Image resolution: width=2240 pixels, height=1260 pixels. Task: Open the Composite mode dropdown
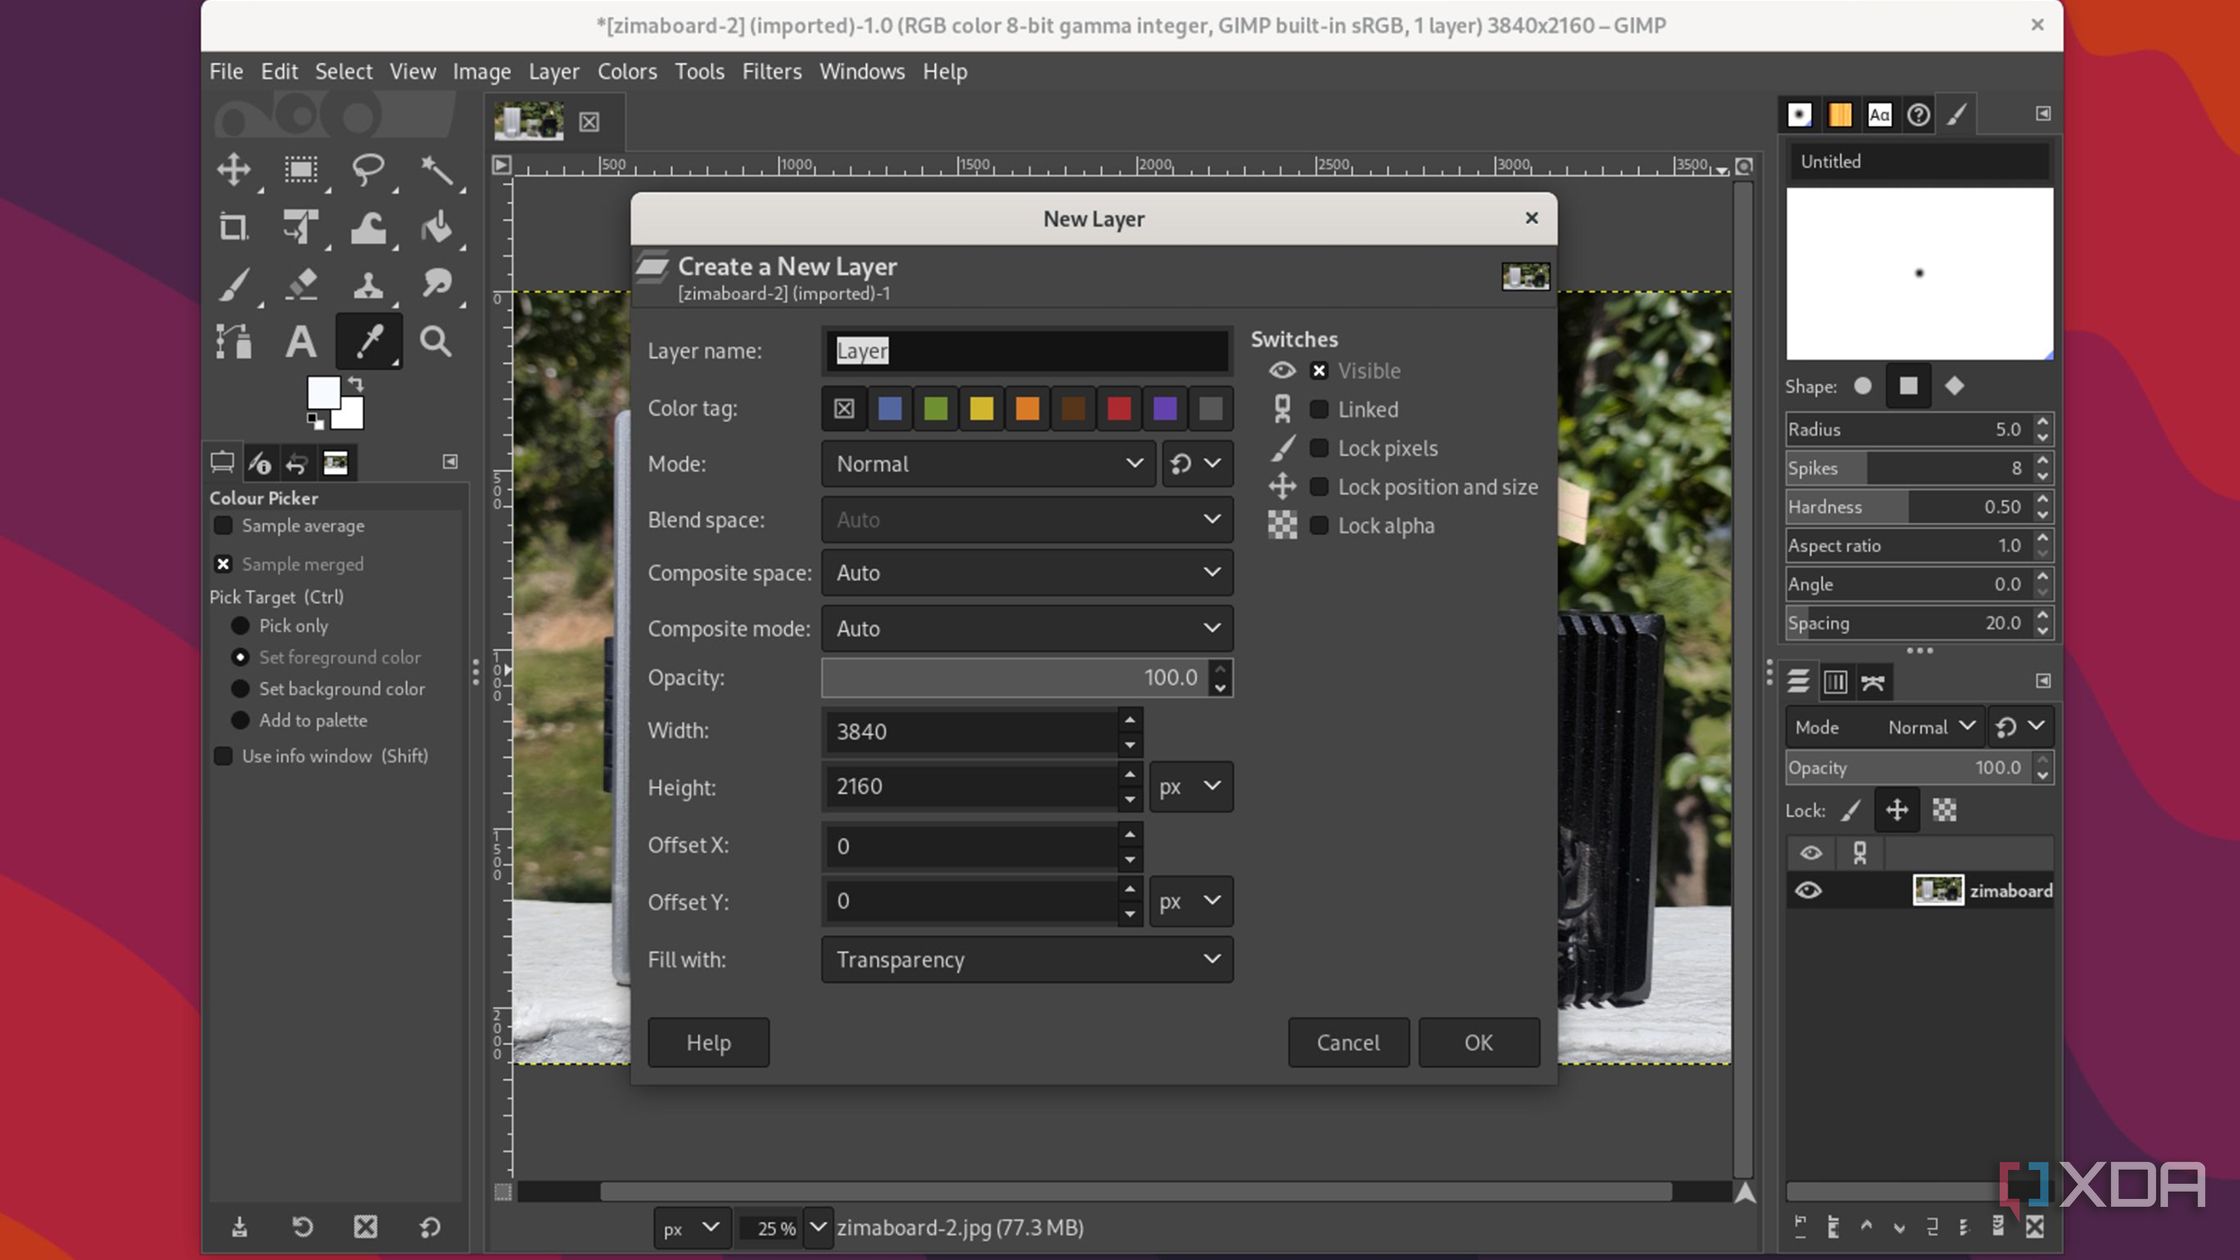(1027, 629)
